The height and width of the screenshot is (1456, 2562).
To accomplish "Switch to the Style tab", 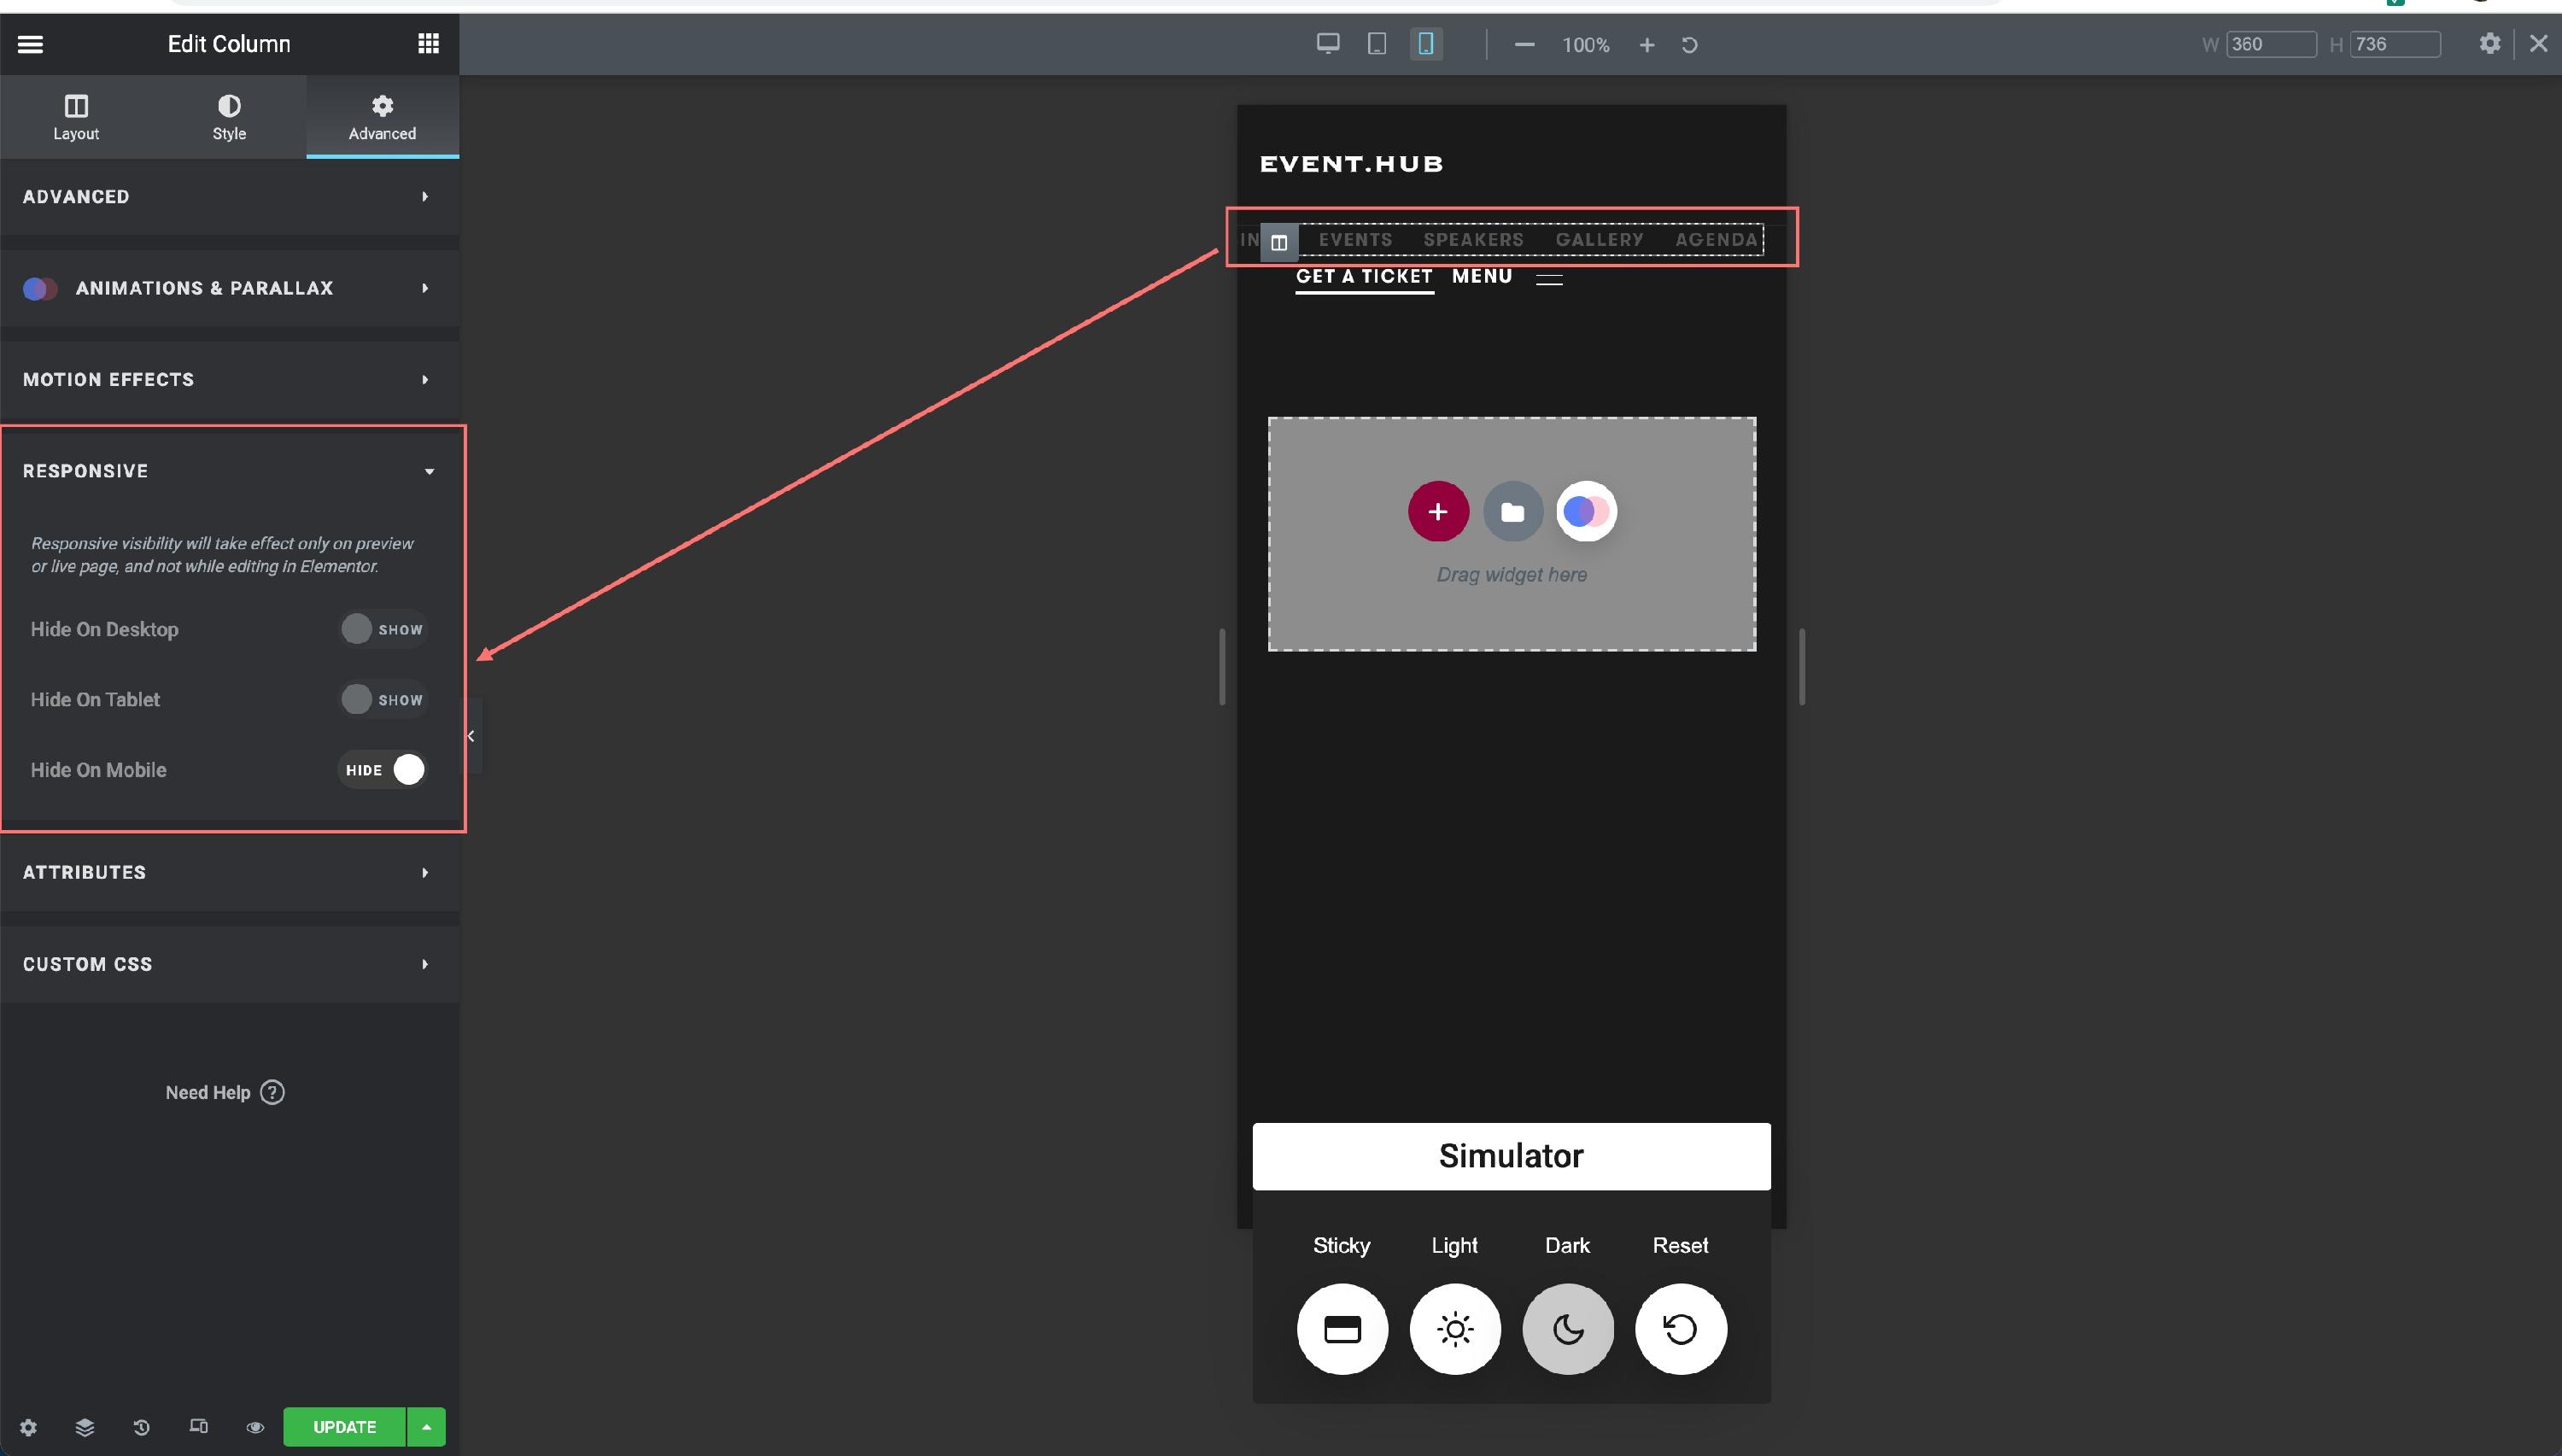I will [x=229, y=116].
